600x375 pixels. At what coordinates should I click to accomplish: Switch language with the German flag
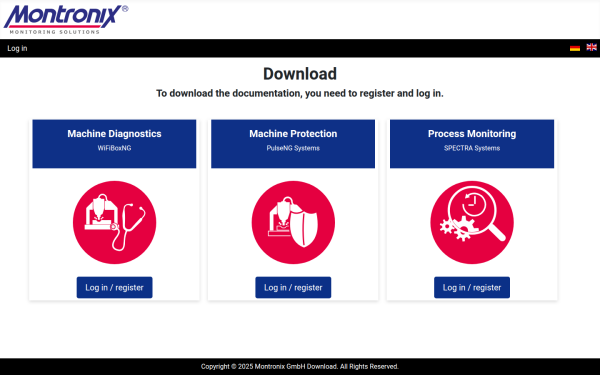tap(575, 48)
